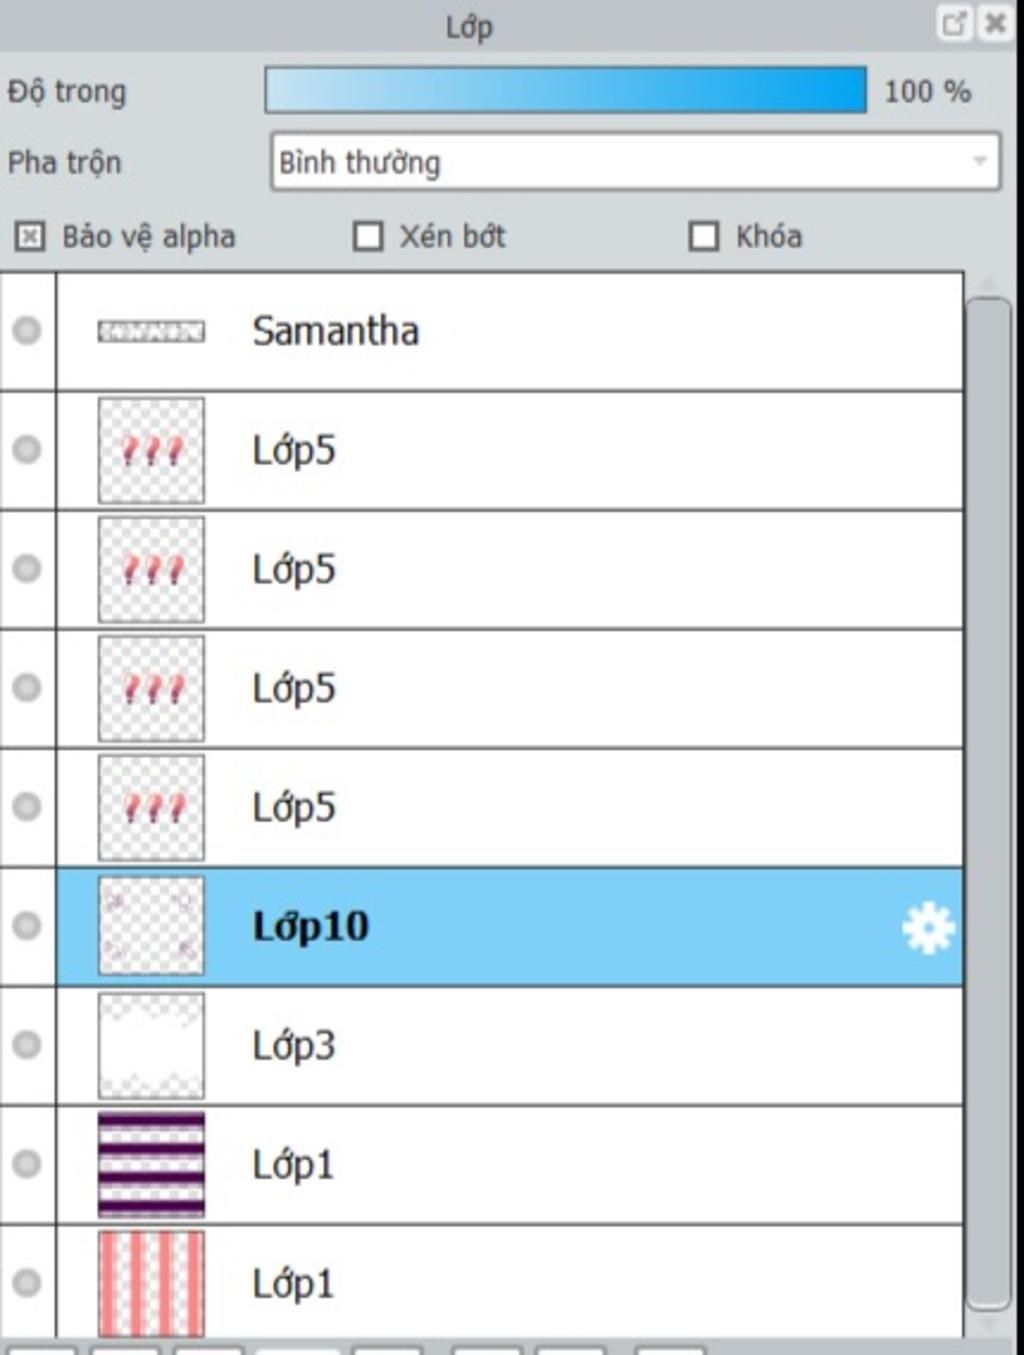Click the purple striped Lớp1 thumbnail
Screen dimensions: 1024x1355
point(151,1164)
